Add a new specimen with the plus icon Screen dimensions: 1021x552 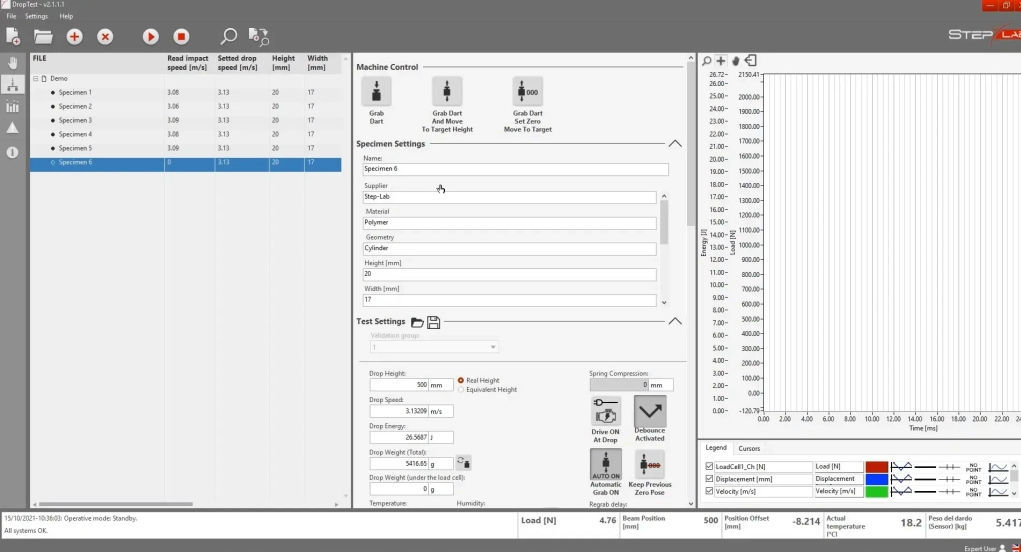click(74, 36)
